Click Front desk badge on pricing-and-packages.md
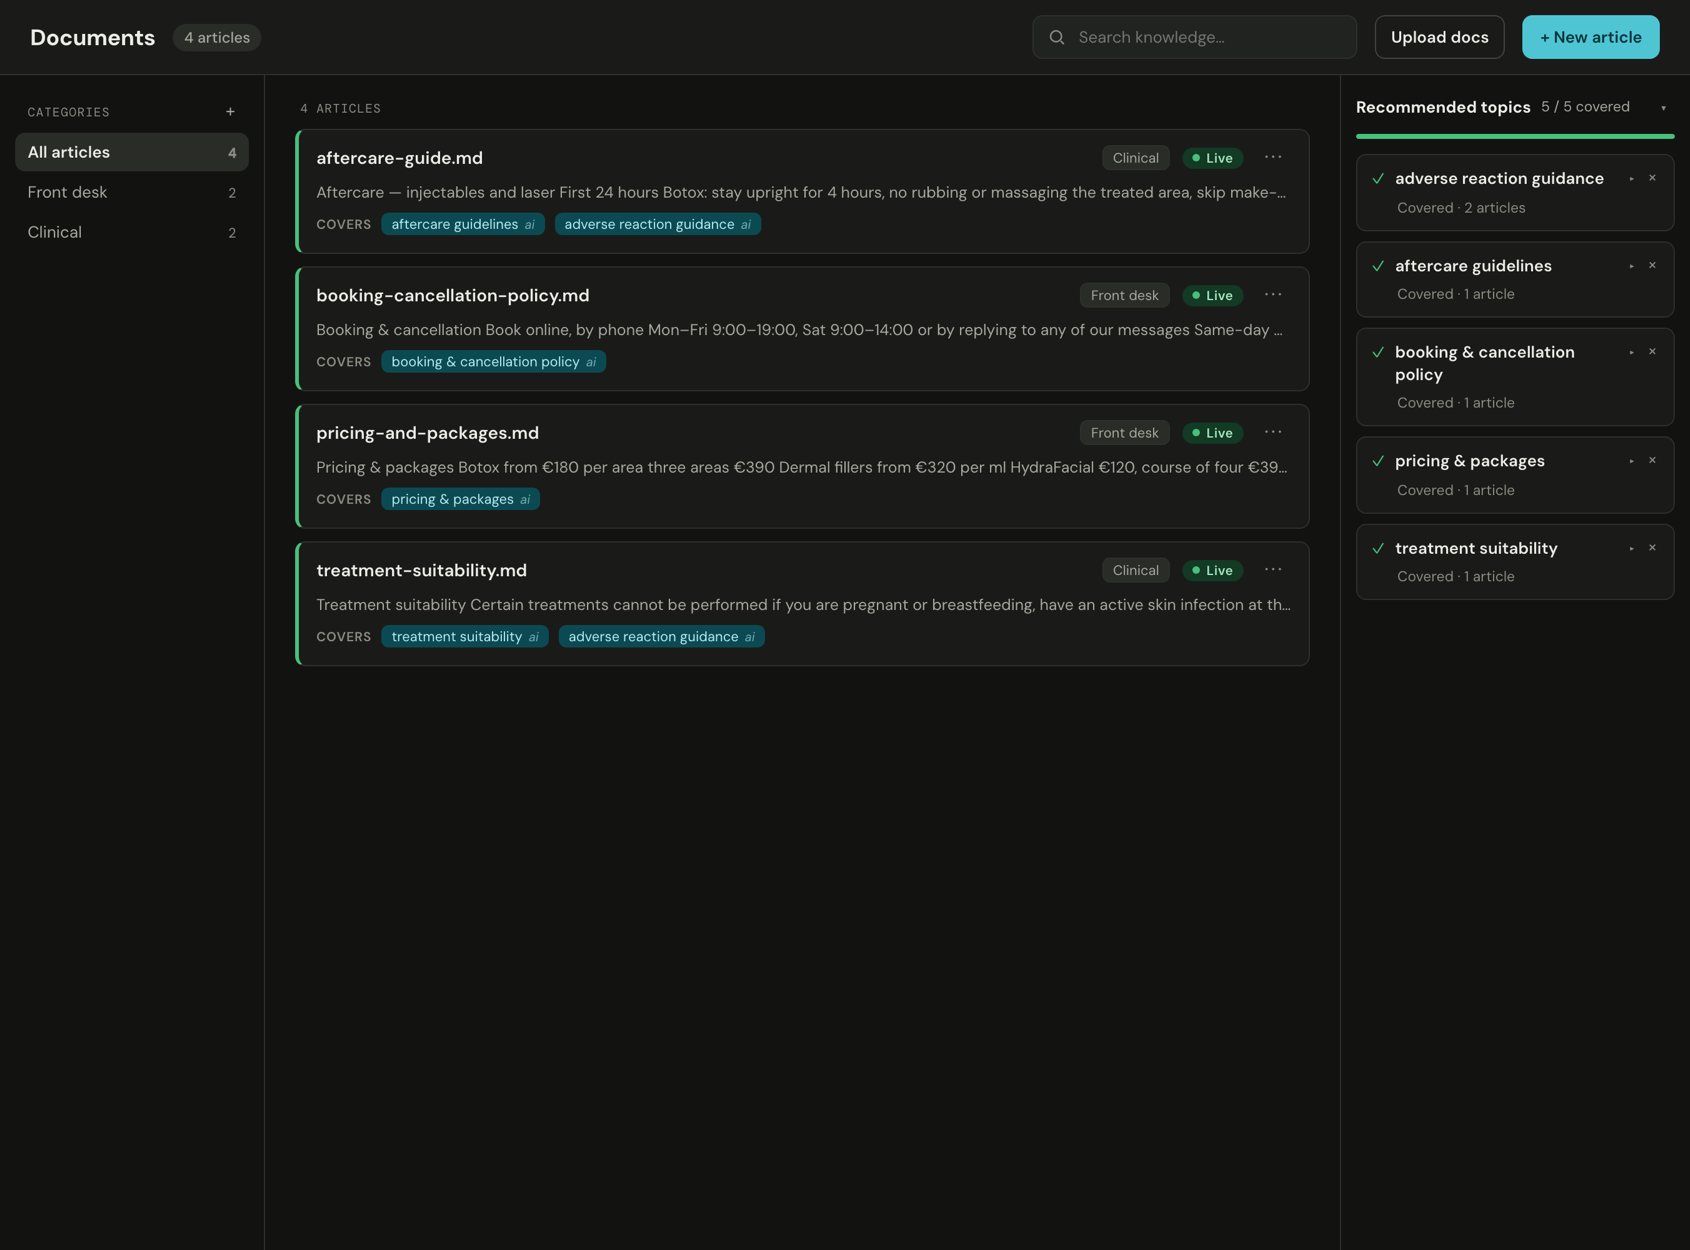Viewport: 1690px width, 1250px height. pyautogui.click(x=1124, y=433)
